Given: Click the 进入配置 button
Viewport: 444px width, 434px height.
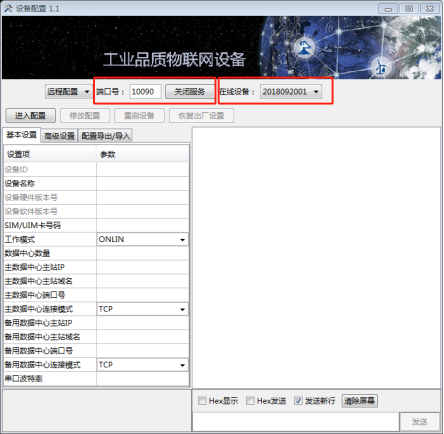Looking at the screenshot, I should (30, 116).
